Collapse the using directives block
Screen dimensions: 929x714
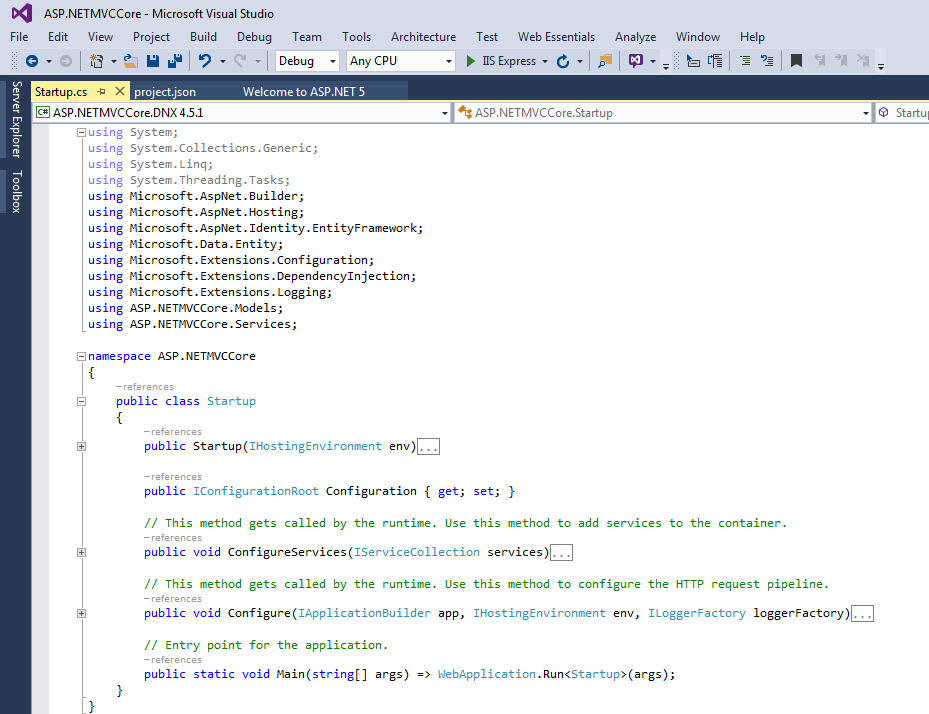point(81,133)
